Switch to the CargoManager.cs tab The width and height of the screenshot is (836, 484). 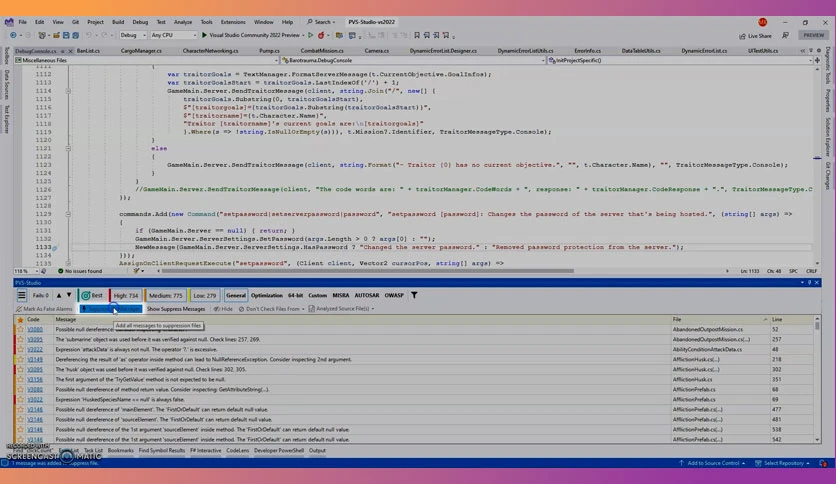tap(141, 51)
